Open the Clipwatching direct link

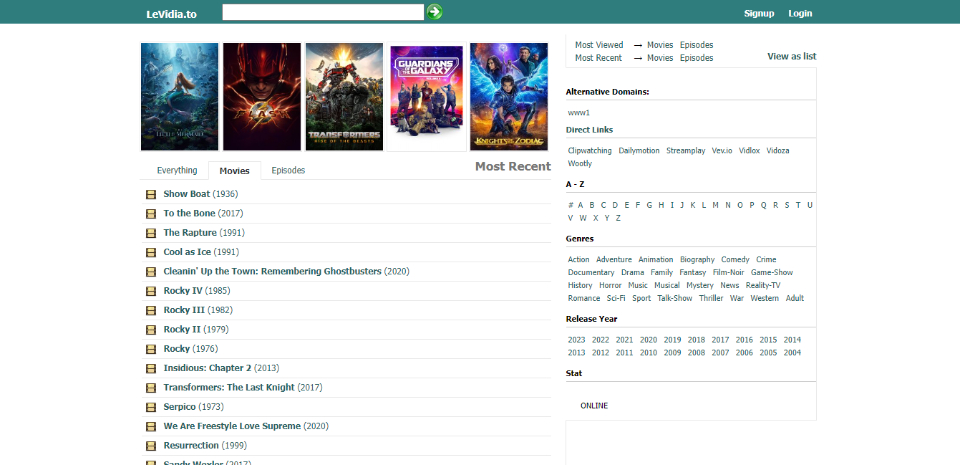pos(590,151)
